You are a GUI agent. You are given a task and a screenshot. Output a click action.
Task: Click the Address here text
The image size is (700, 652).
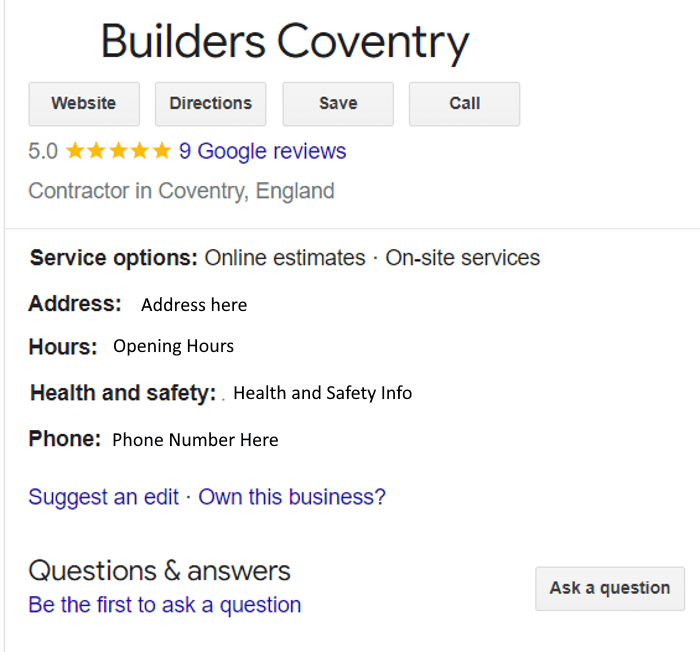194,305
